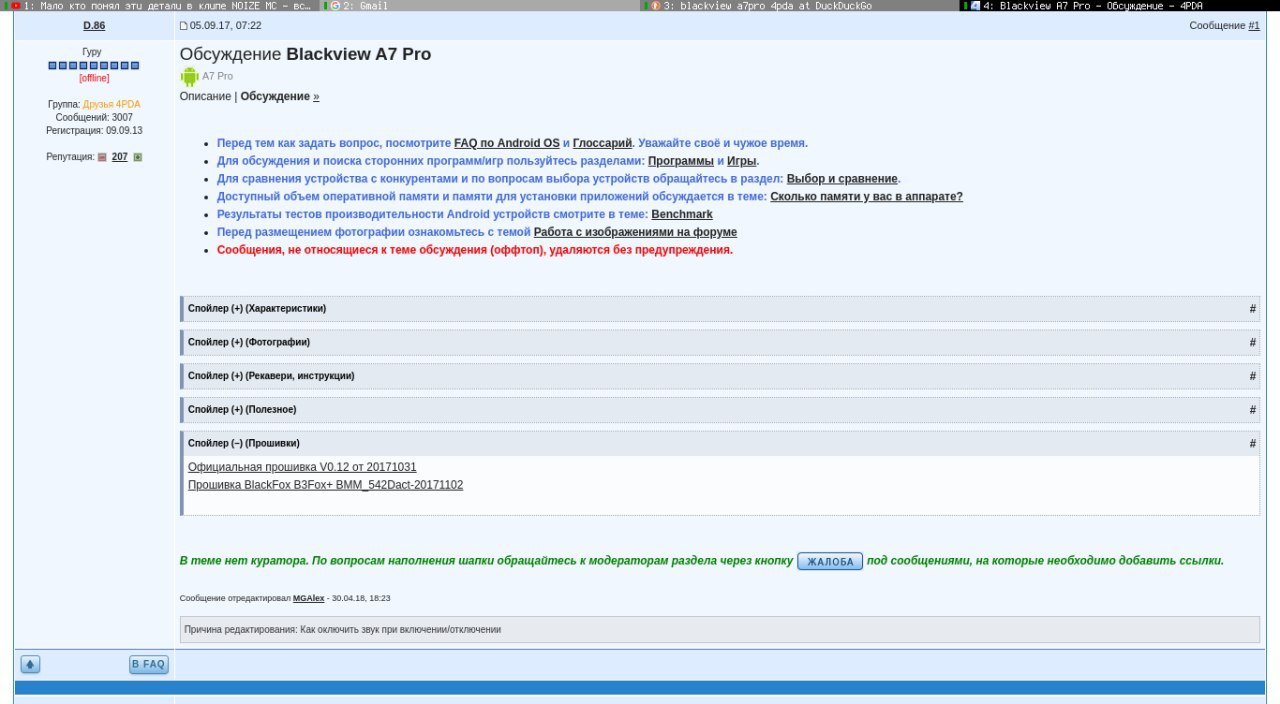Switch to the DuckDuckGo blackview a7pro tab
Screen dimensions: 1280x704
800,5
